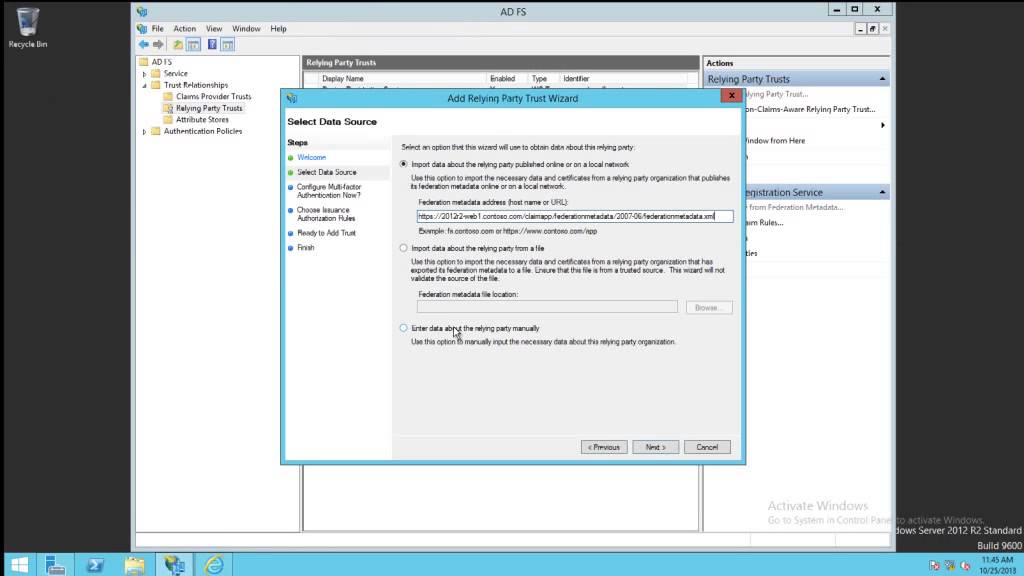Expand the Authentication Policies node
This screenshot has height=576, width=1024.
point(144,132)
